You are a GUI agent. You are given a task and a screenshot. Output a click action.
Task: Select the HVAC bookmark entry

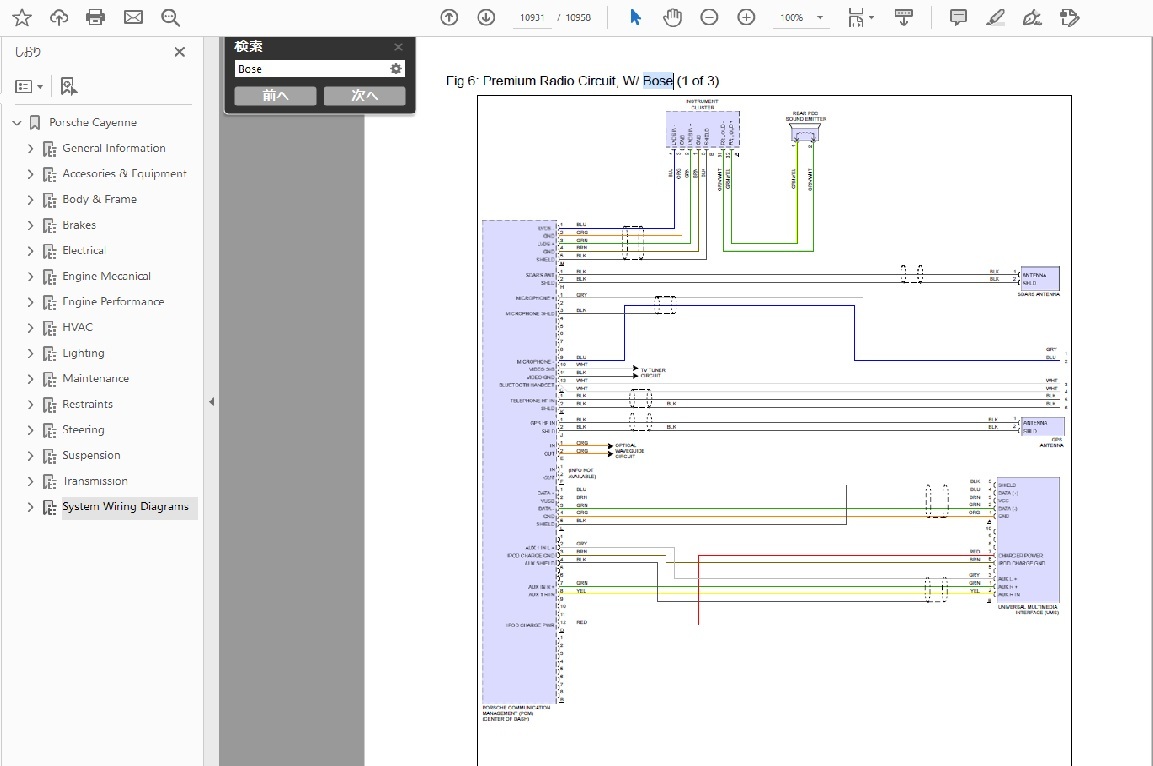coord(77,327)
